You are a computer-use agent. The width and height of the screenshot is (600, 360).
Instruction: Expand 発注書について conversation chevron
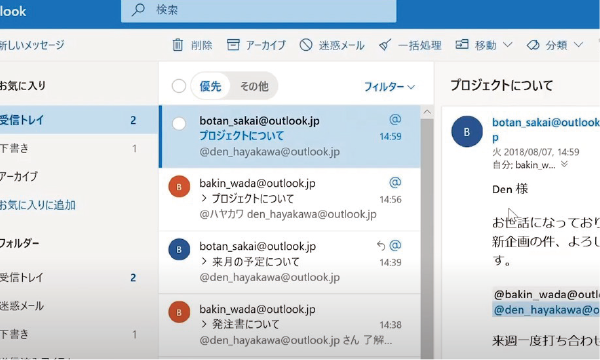tap(204, 324)
